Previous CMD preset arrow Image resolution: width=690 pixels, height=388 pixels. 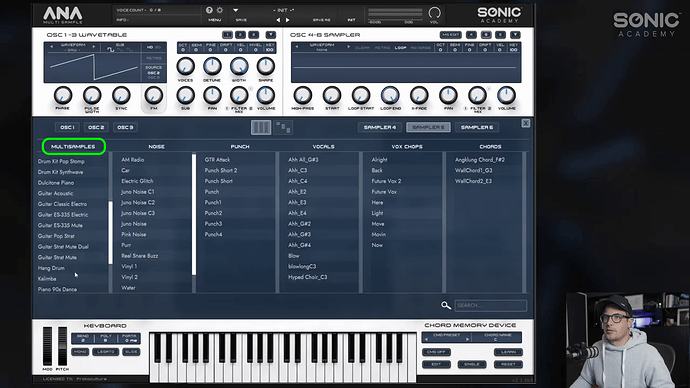426,340
